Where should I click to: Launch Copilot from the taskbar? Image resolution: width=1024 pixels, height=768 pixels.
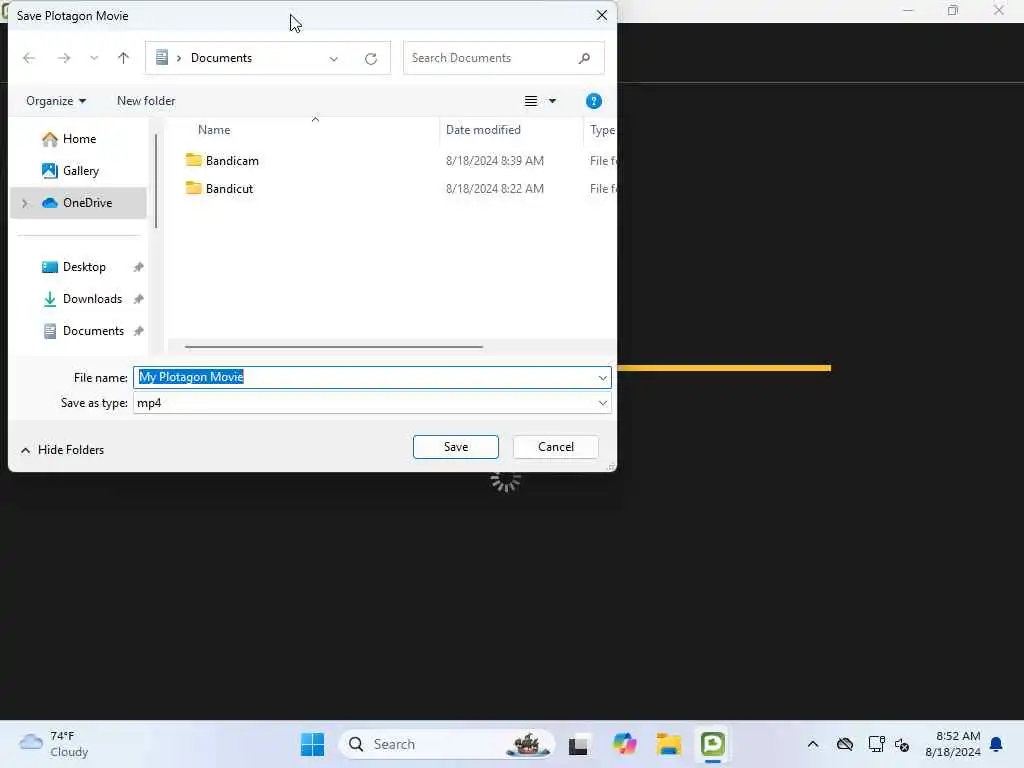pyautogui.click(x=624, y=744)
